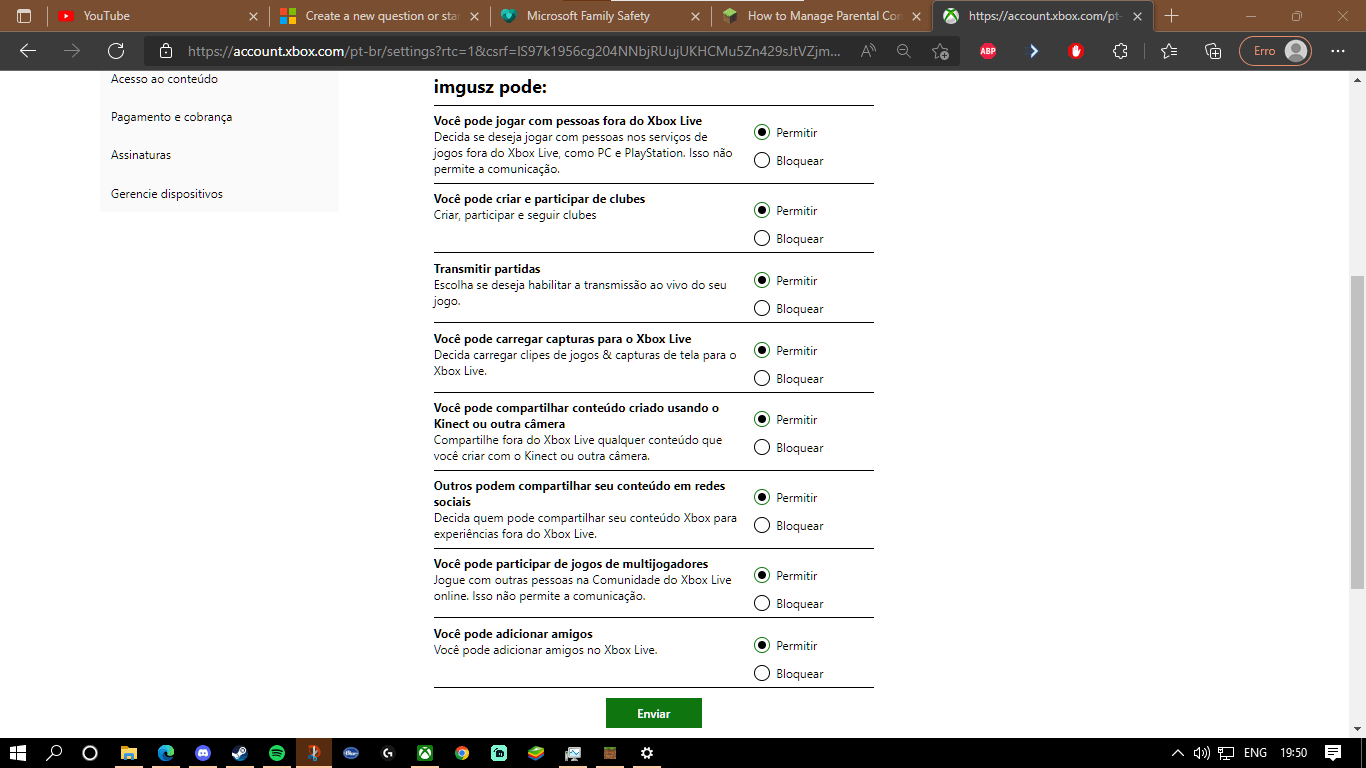Open the Read Aloud tool in address bar
The width and height of the screenshot is (1366, 768).
click(x=868, y=51)
